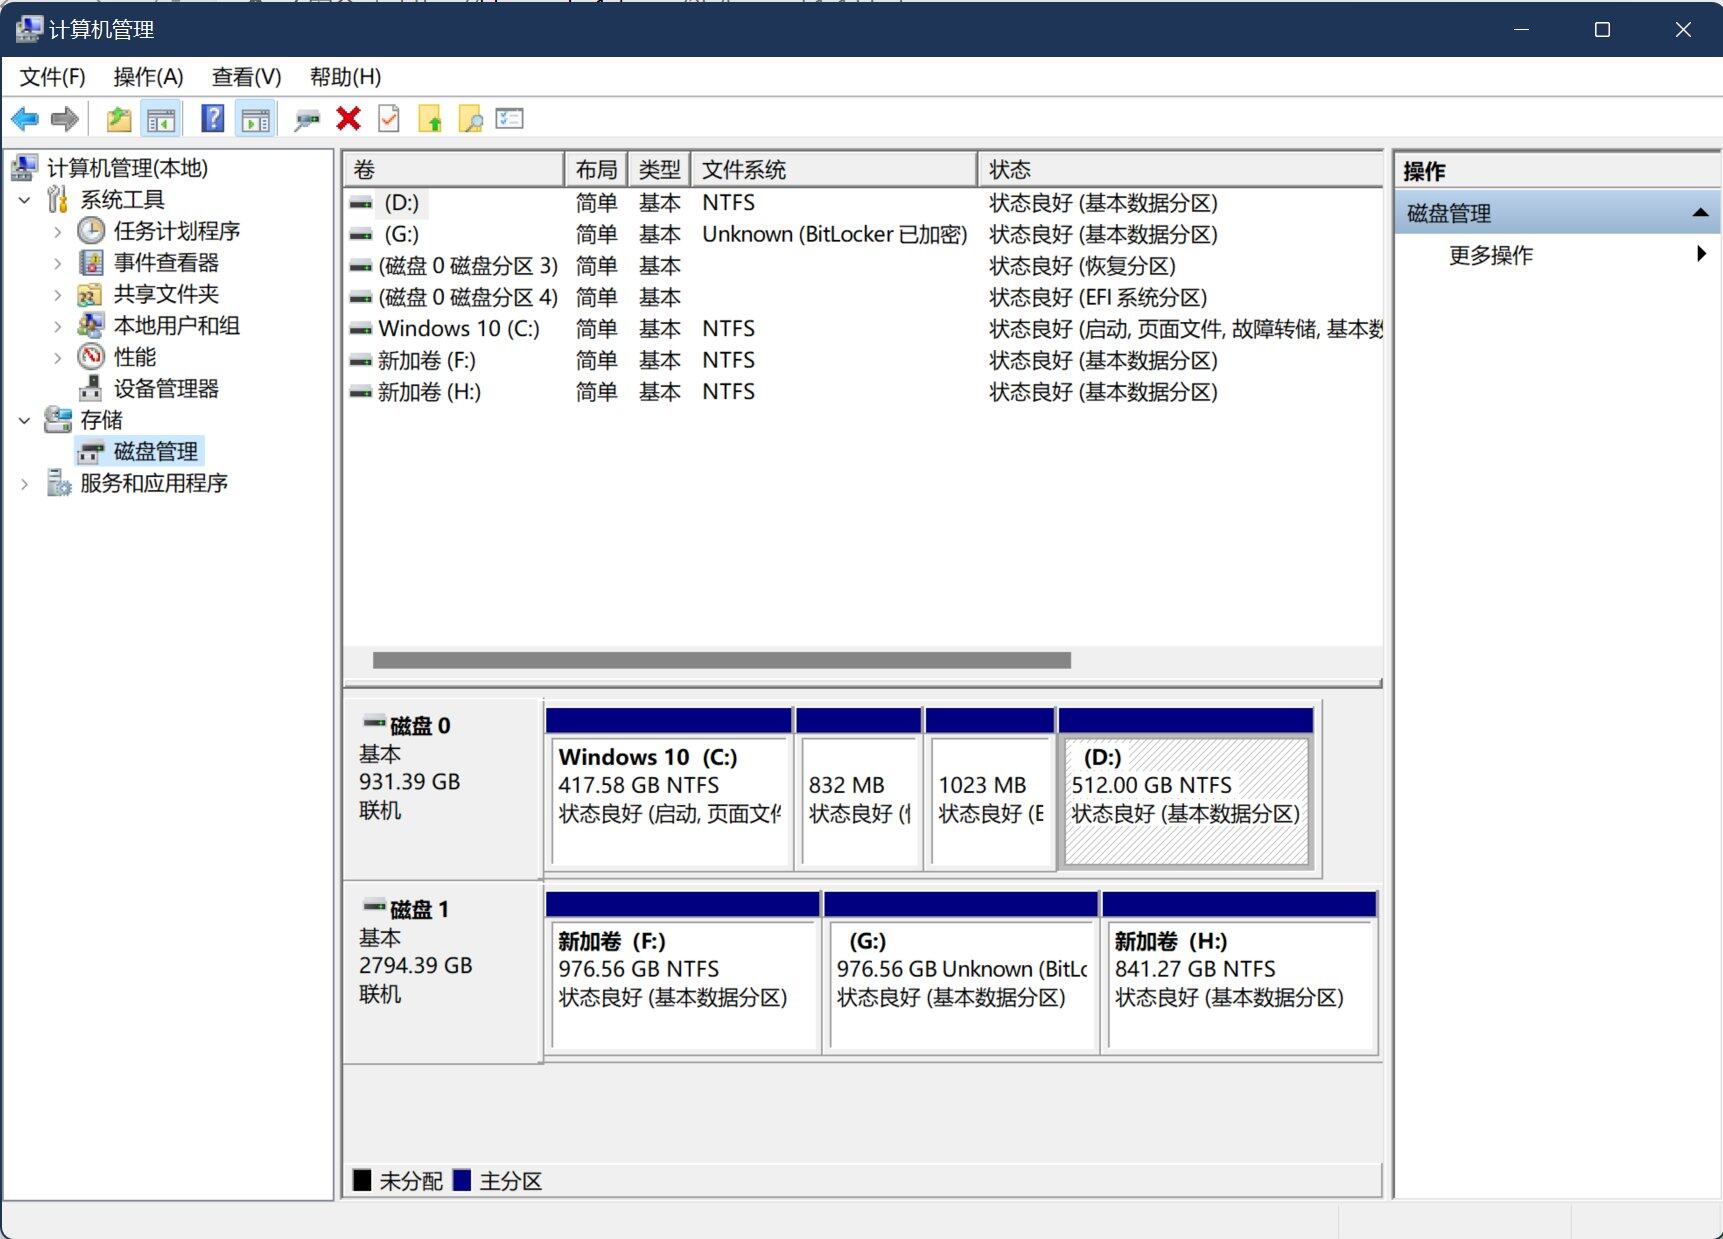Screen dimensions: 1723x1239
Task: Click the System Tools wrench icon
Action: tap(58, 199)
